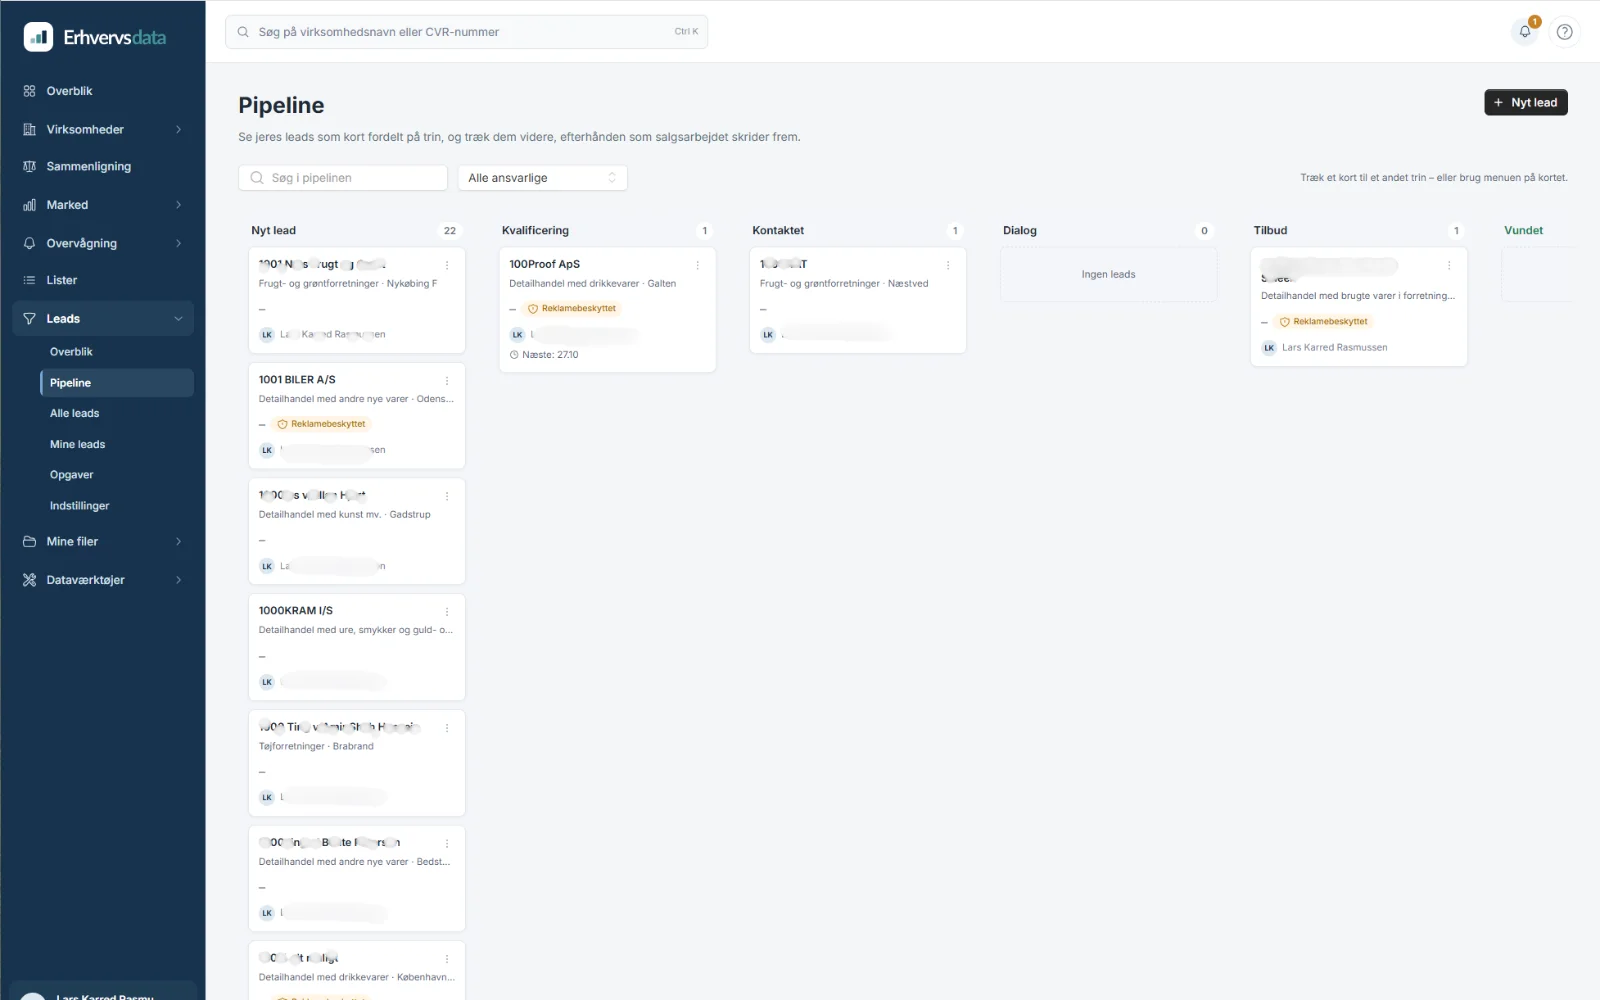The width and height of the screenshot is (1600, 1000).
Task: Click the Sammenligning scales icon
Action: click(x=29, y=167)
